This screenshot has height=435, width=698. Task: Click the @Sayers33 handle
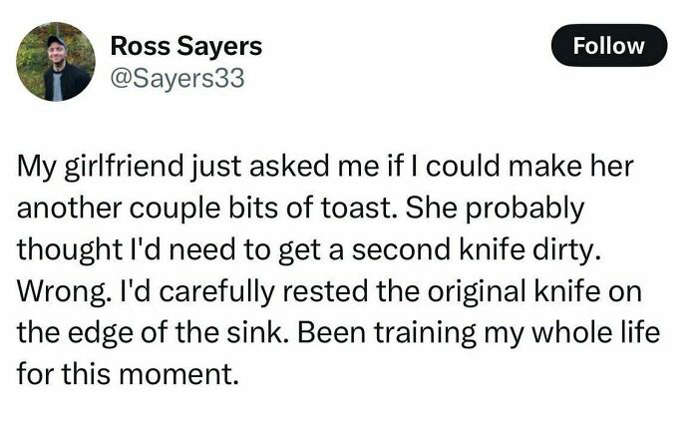pos(176,77)
